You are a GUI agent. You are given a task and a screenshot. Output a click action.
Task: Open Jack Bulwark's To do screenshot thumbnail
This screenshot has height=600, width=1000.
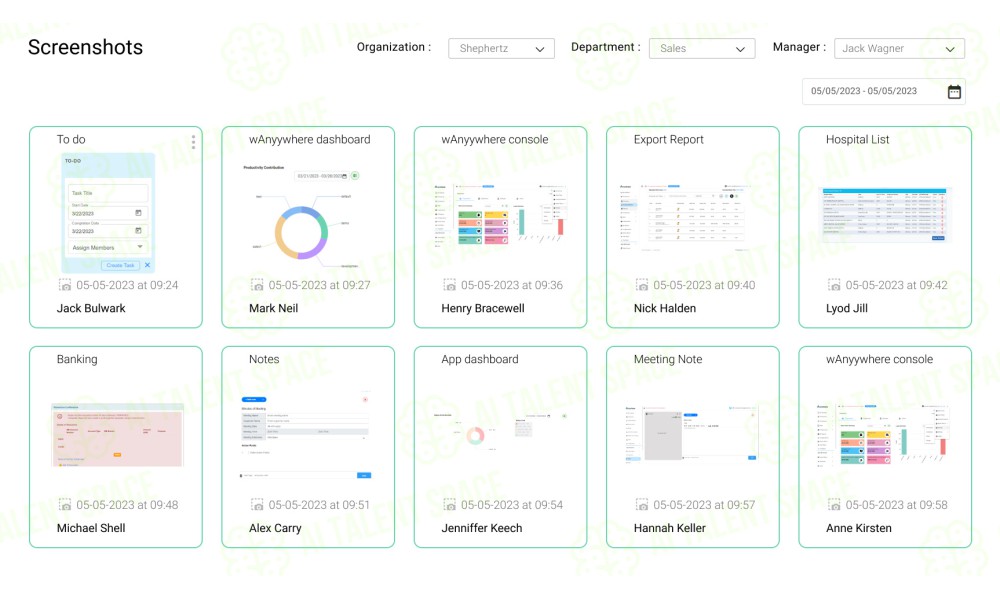pos(108,213)
